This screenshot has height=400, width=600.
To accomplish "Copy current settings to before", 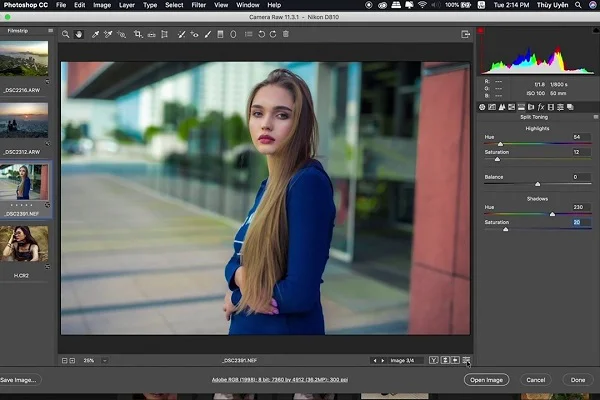I will 455,360.
